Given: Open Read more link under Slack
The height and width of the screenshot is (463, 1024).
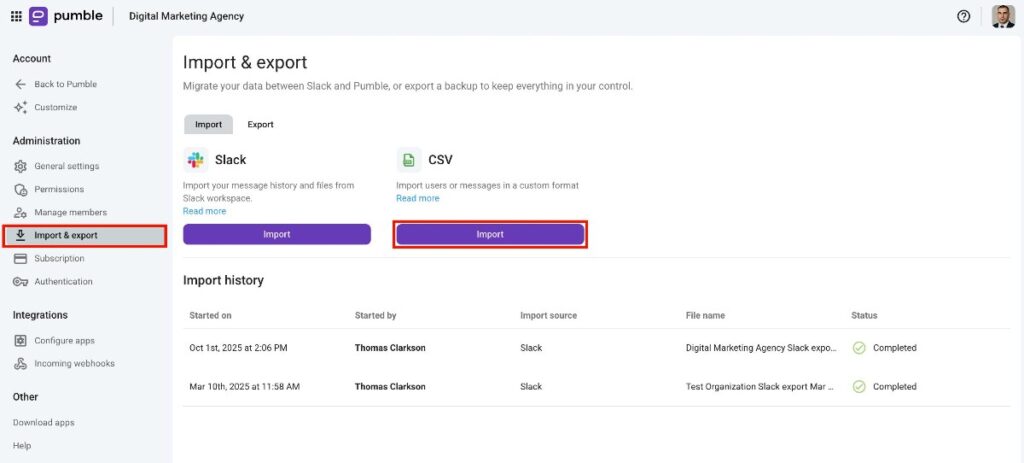Looking at the screenshot, I should click(204, 211).
